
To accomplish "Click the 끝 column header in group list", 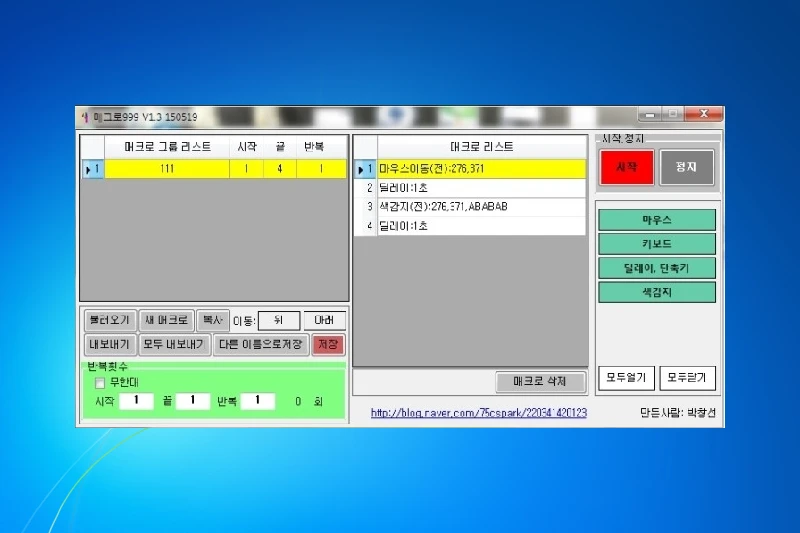I will (x=280, y=147).
